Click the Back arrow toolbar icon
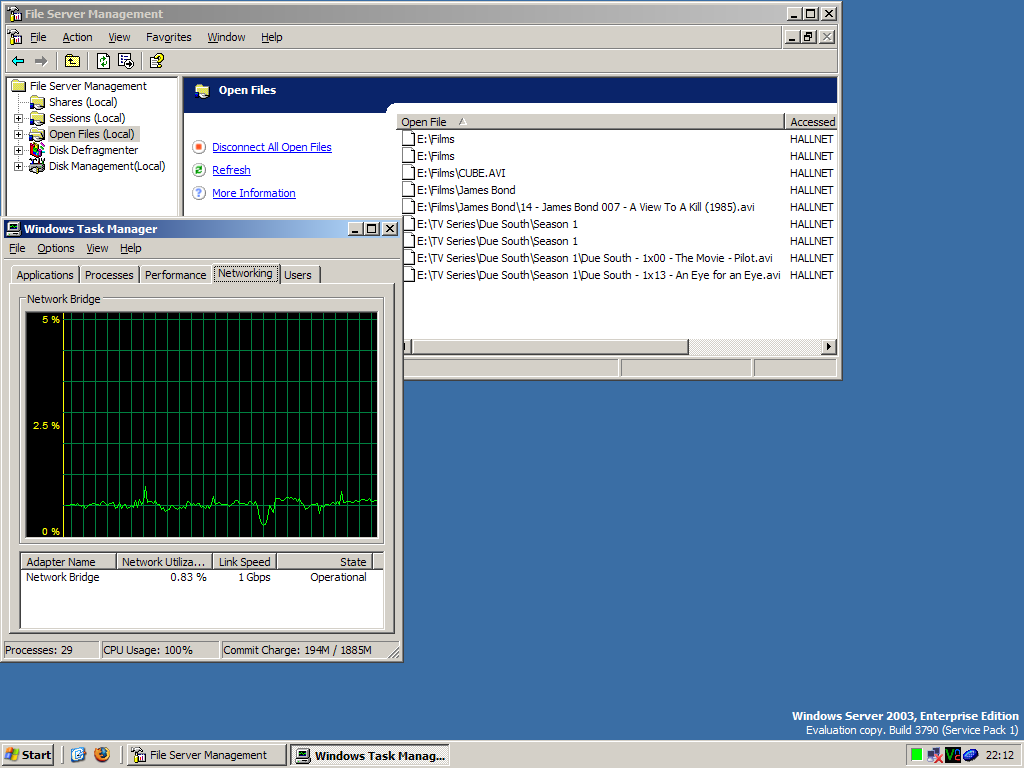This screenshot has height=768, width=1024. click(18, 61)
